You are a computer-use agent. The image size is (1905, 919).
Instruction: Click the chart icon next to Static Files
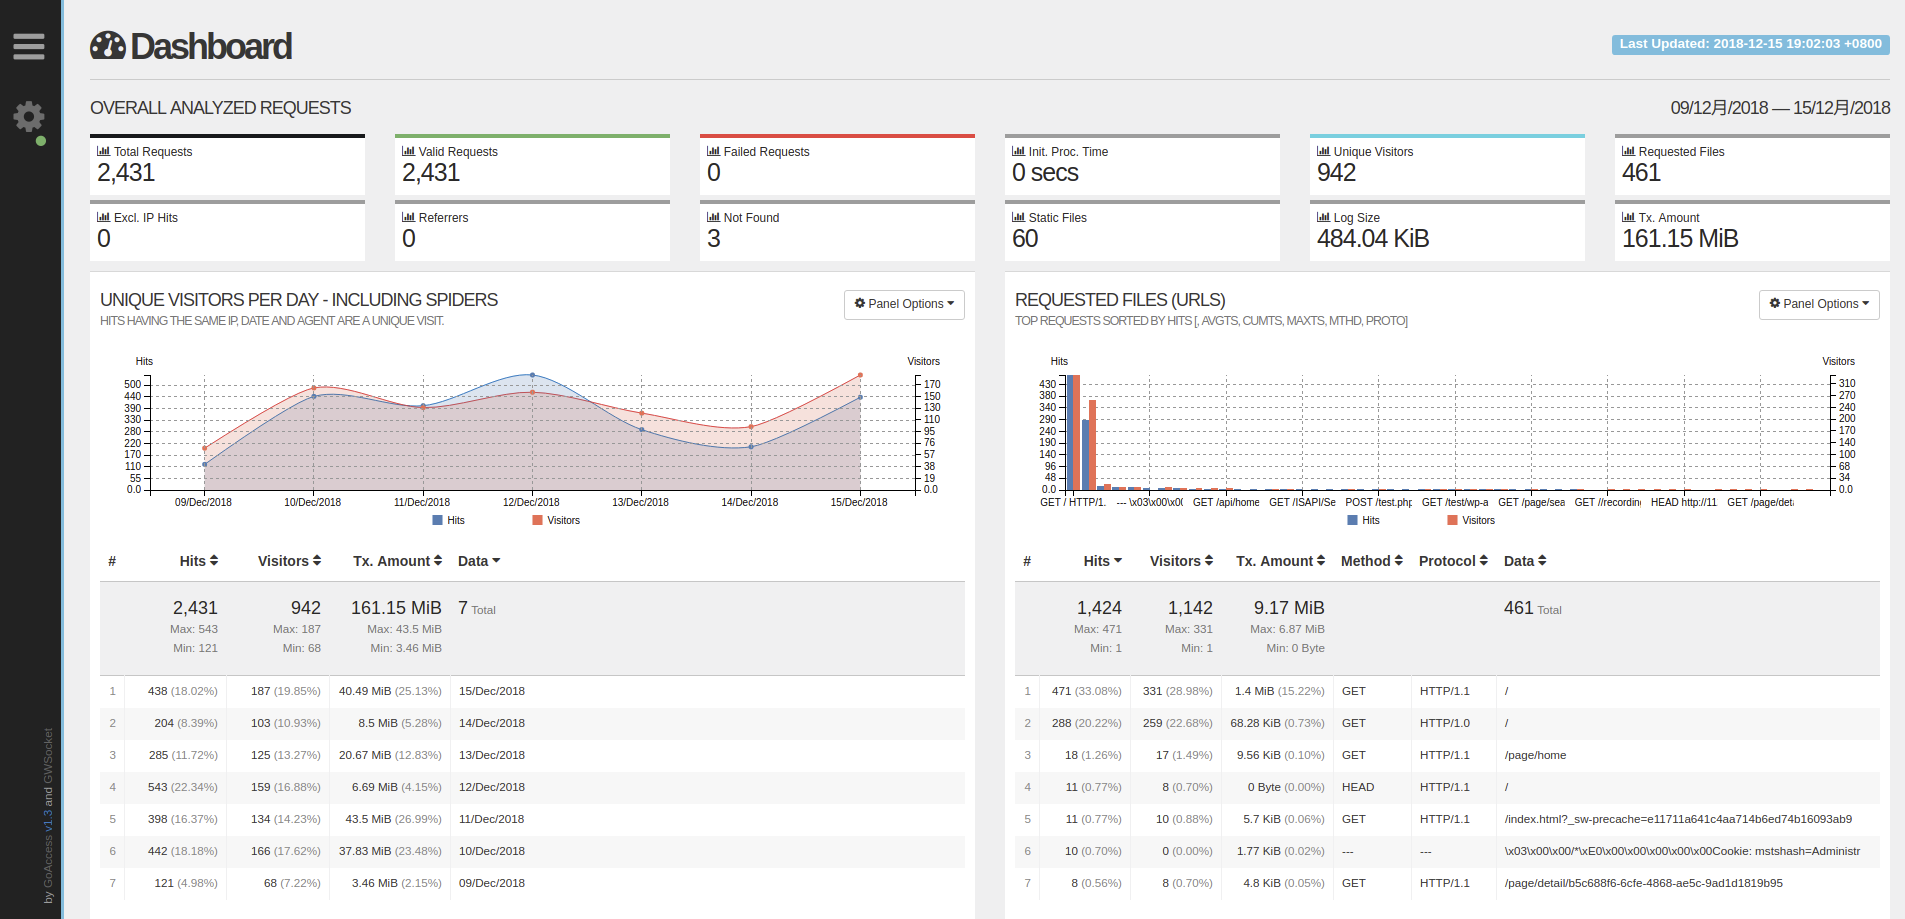click(x=1017, y=216)
